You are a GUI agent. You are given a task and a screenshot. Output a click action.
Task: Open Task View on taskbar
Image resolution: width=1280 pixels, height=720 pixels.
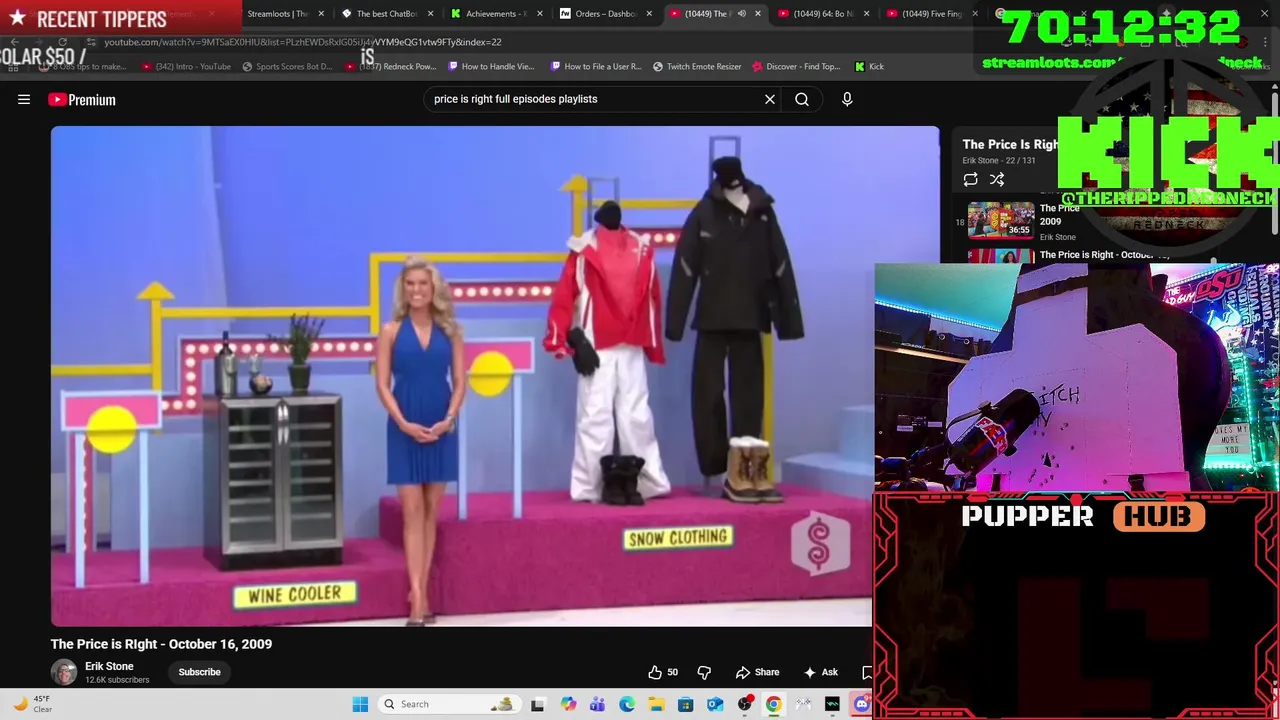tap(537, 704)
